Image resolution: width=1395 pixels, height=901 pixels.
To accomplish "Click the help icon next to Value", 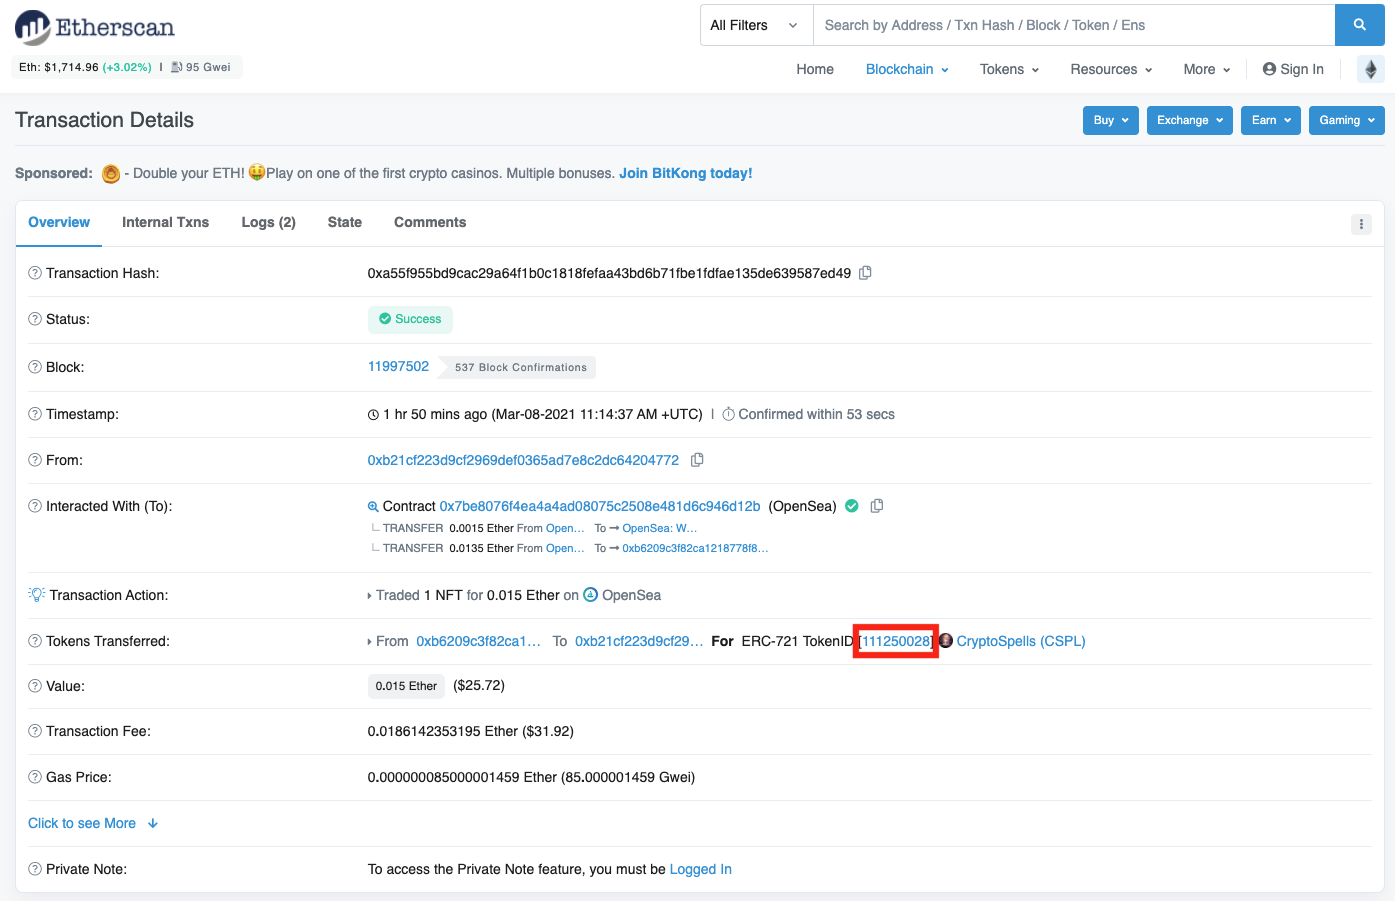I will 35,686.
